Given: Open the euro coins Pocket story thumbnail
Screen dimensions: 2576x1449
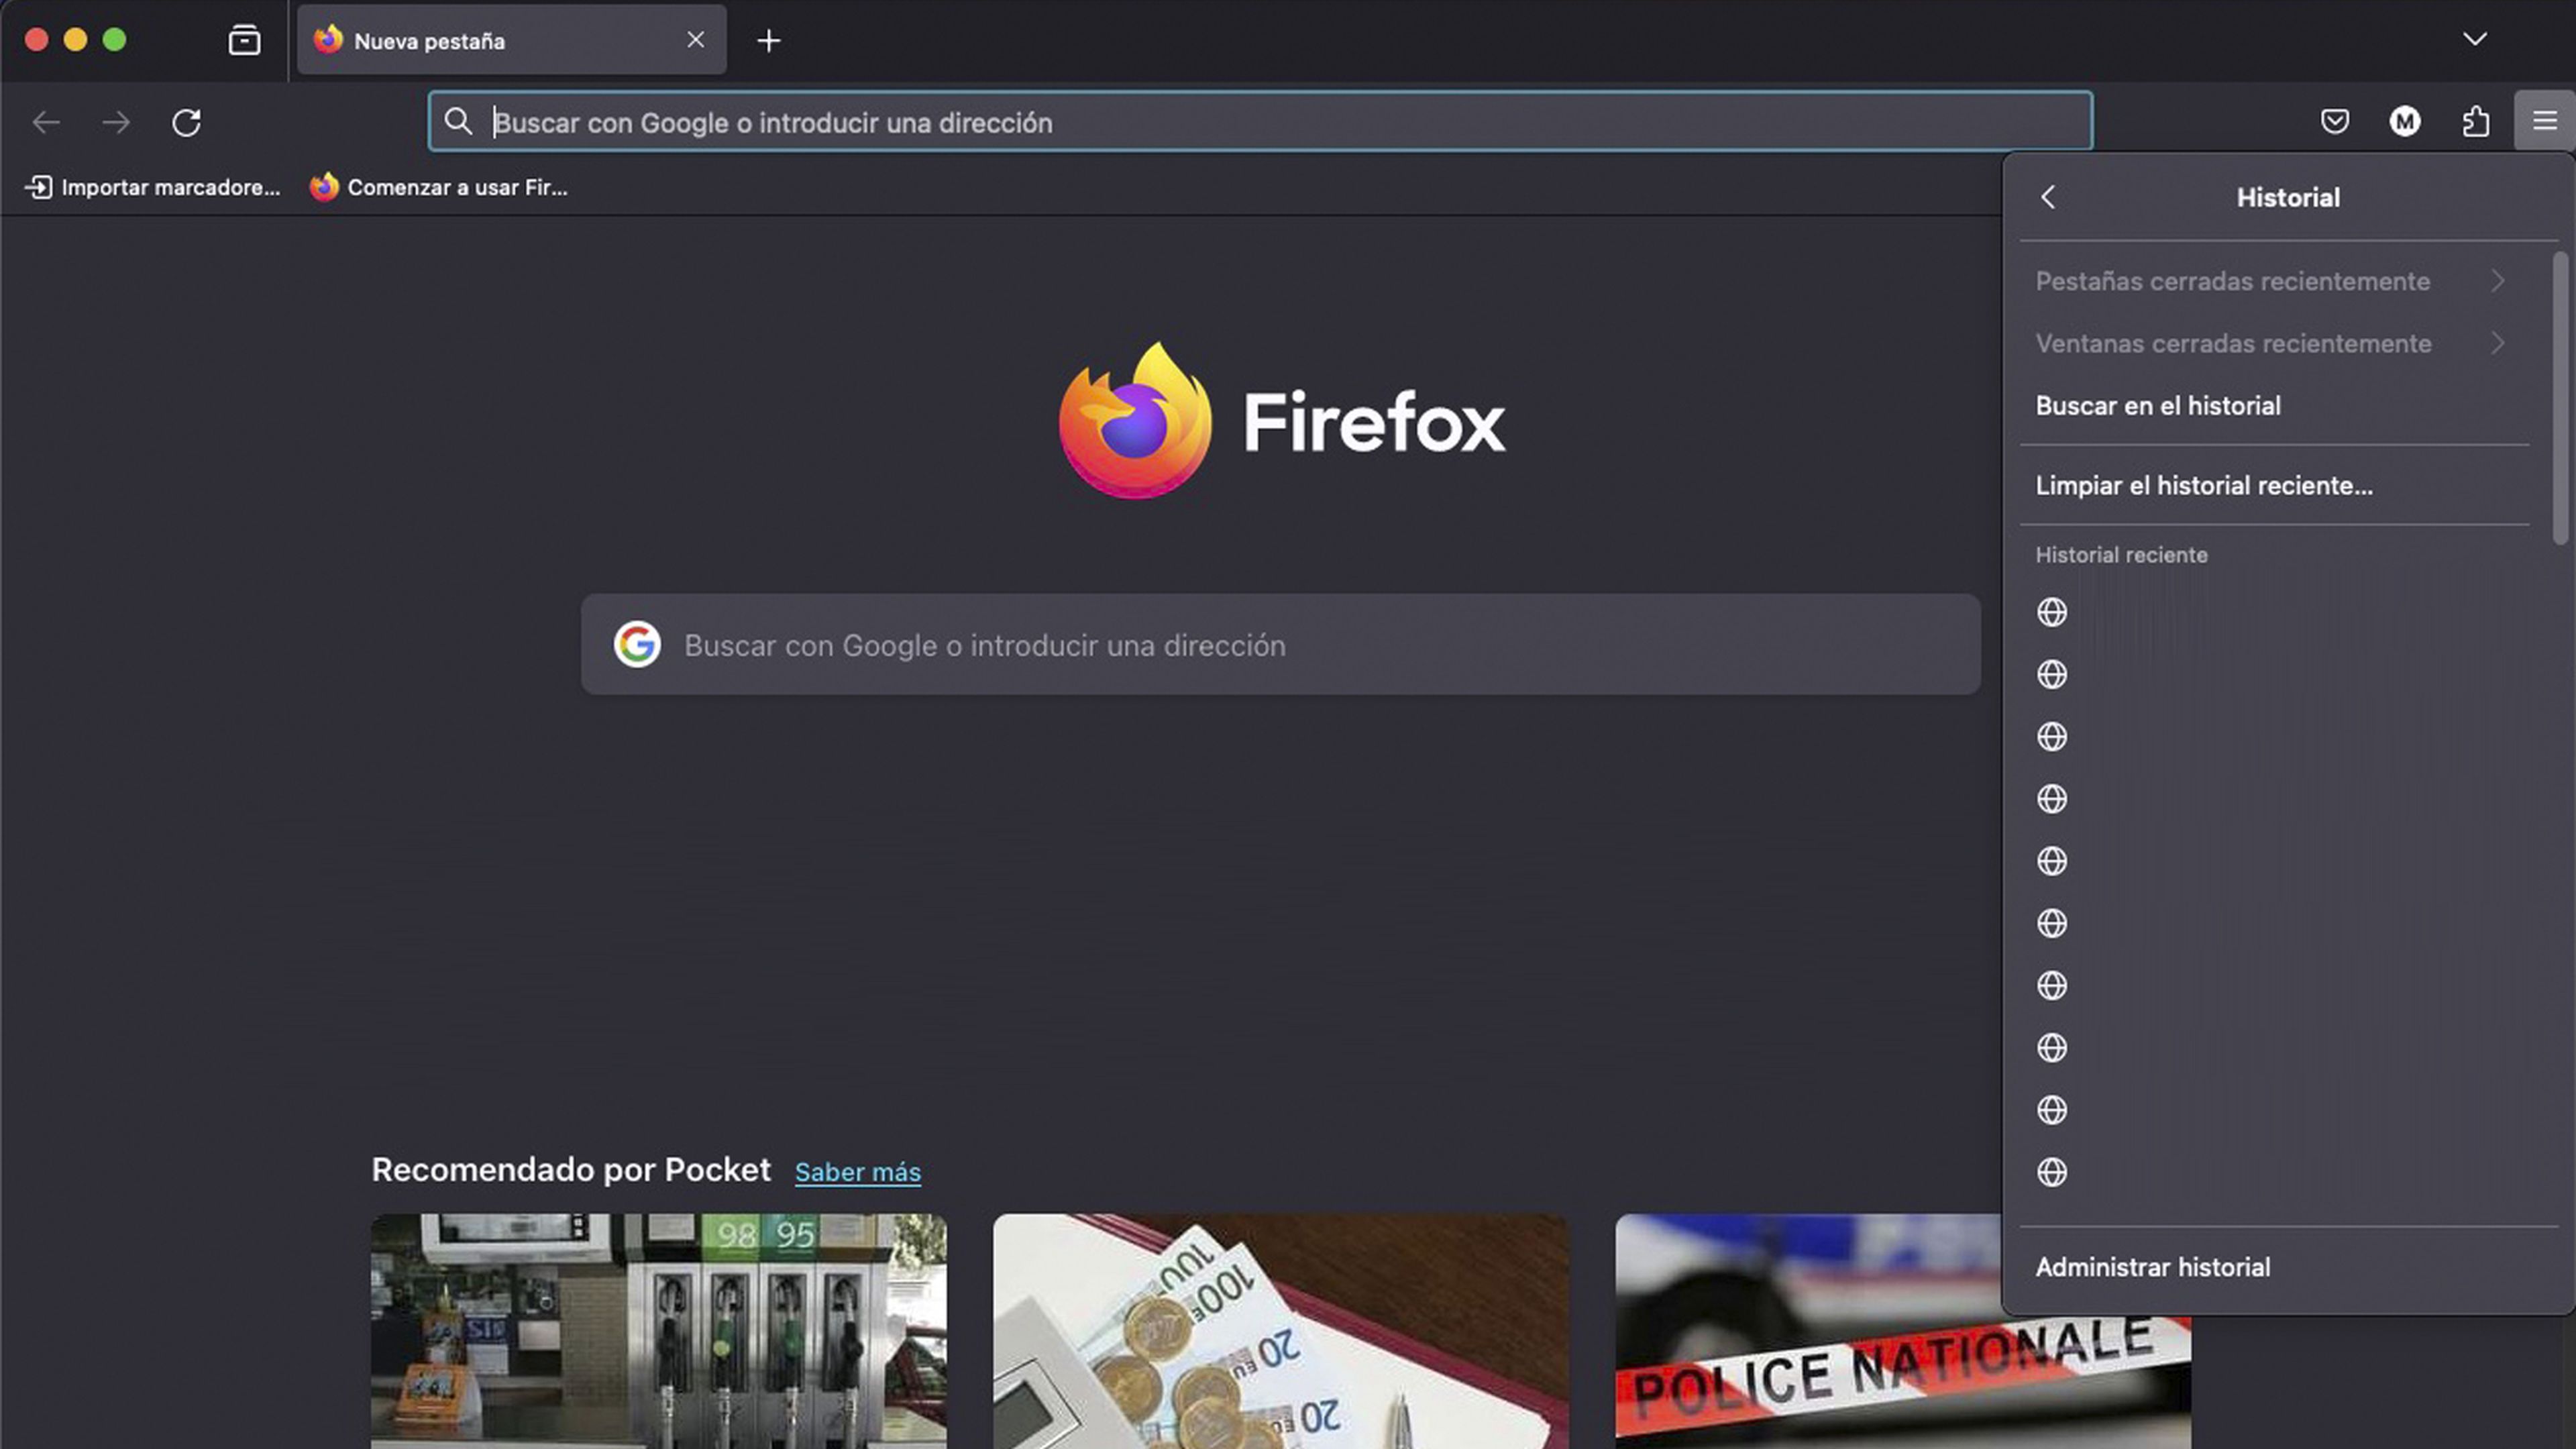Looking at the screenshot, I should pos(1281,1331).
